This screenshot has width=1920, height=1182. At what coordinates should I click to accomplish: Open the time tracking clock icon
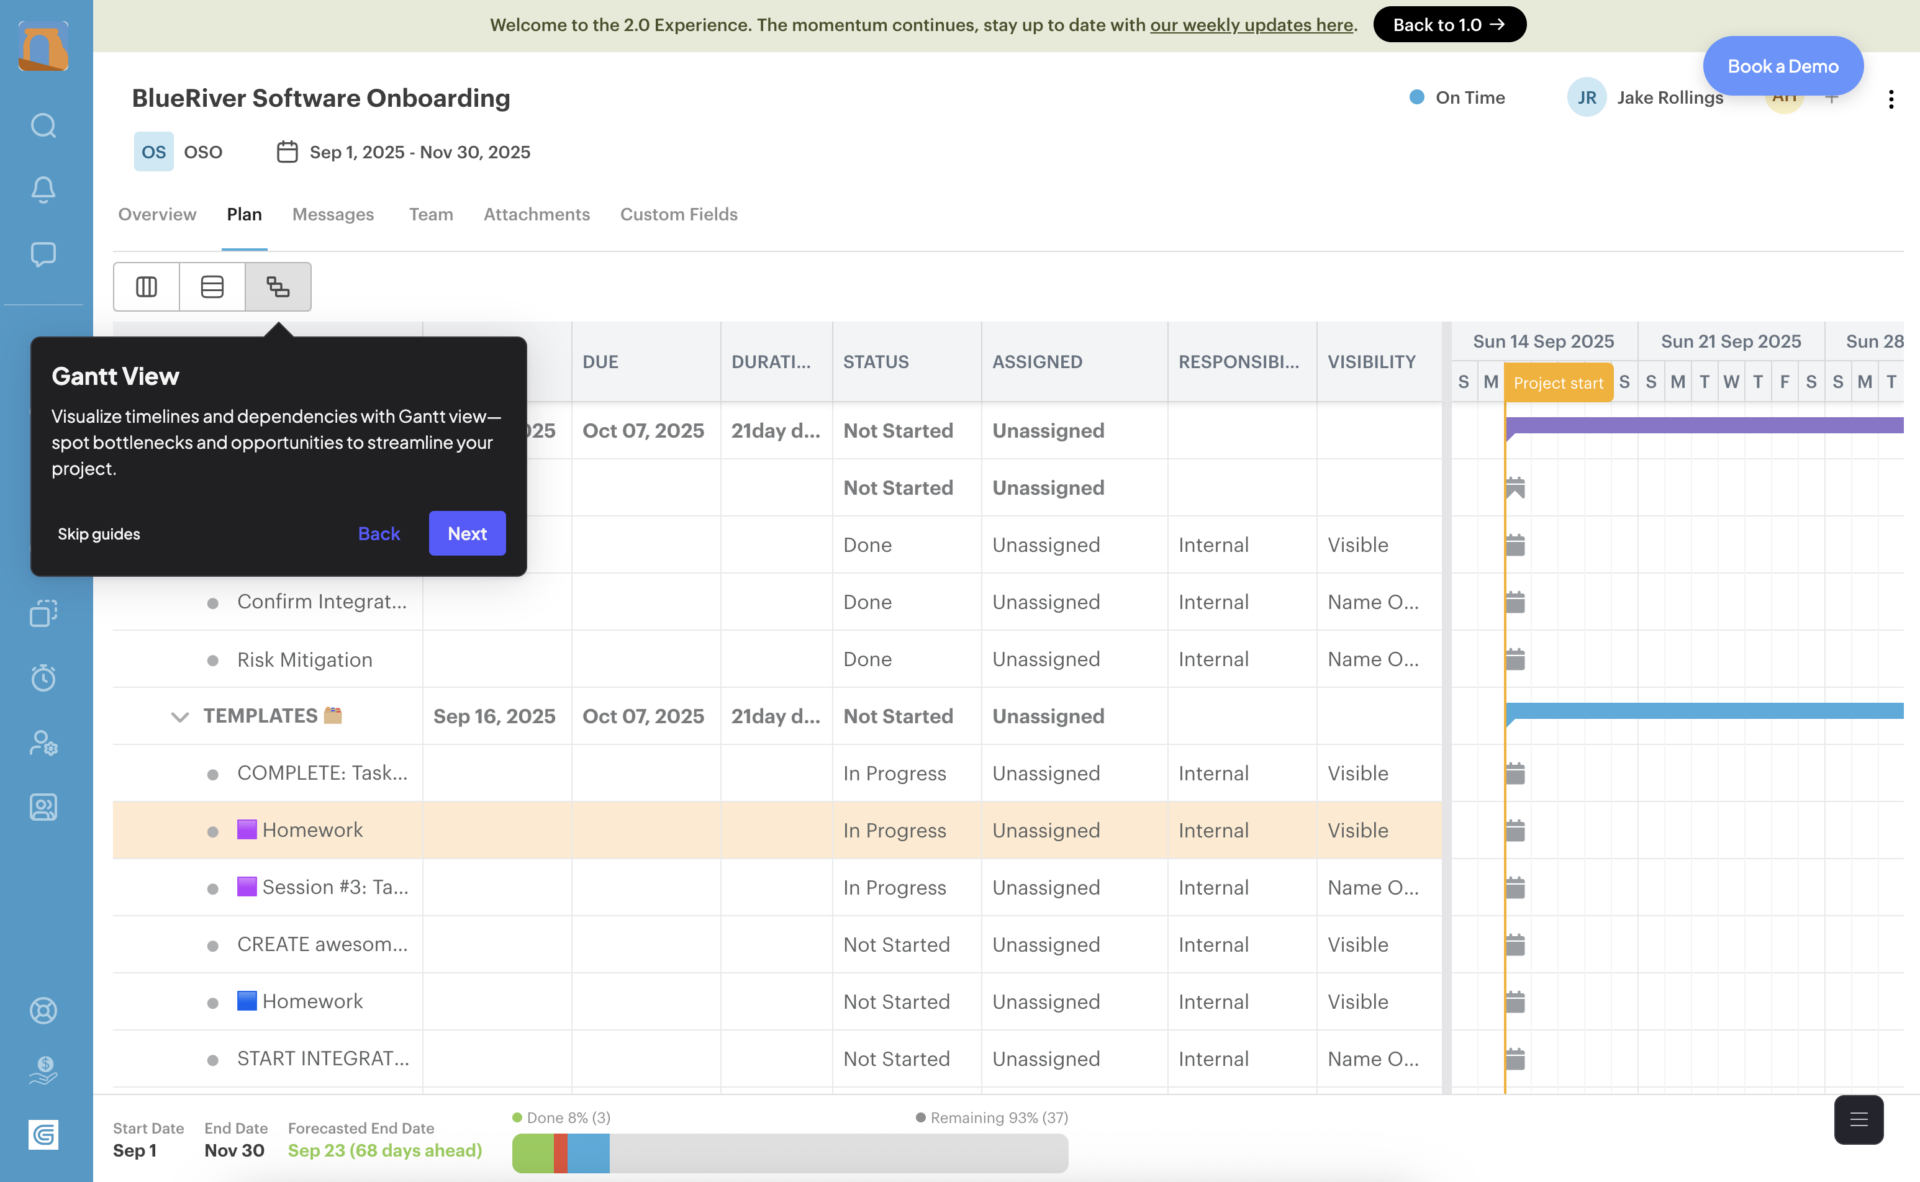click(x=43, y=678)
